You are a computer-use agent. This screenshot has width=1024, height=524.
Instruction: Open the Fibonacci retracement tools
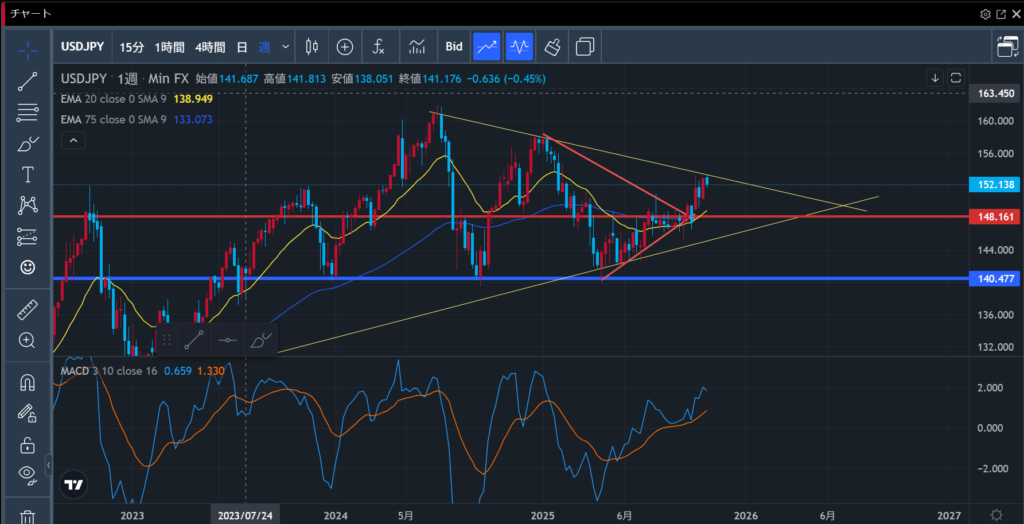point(28,113)
